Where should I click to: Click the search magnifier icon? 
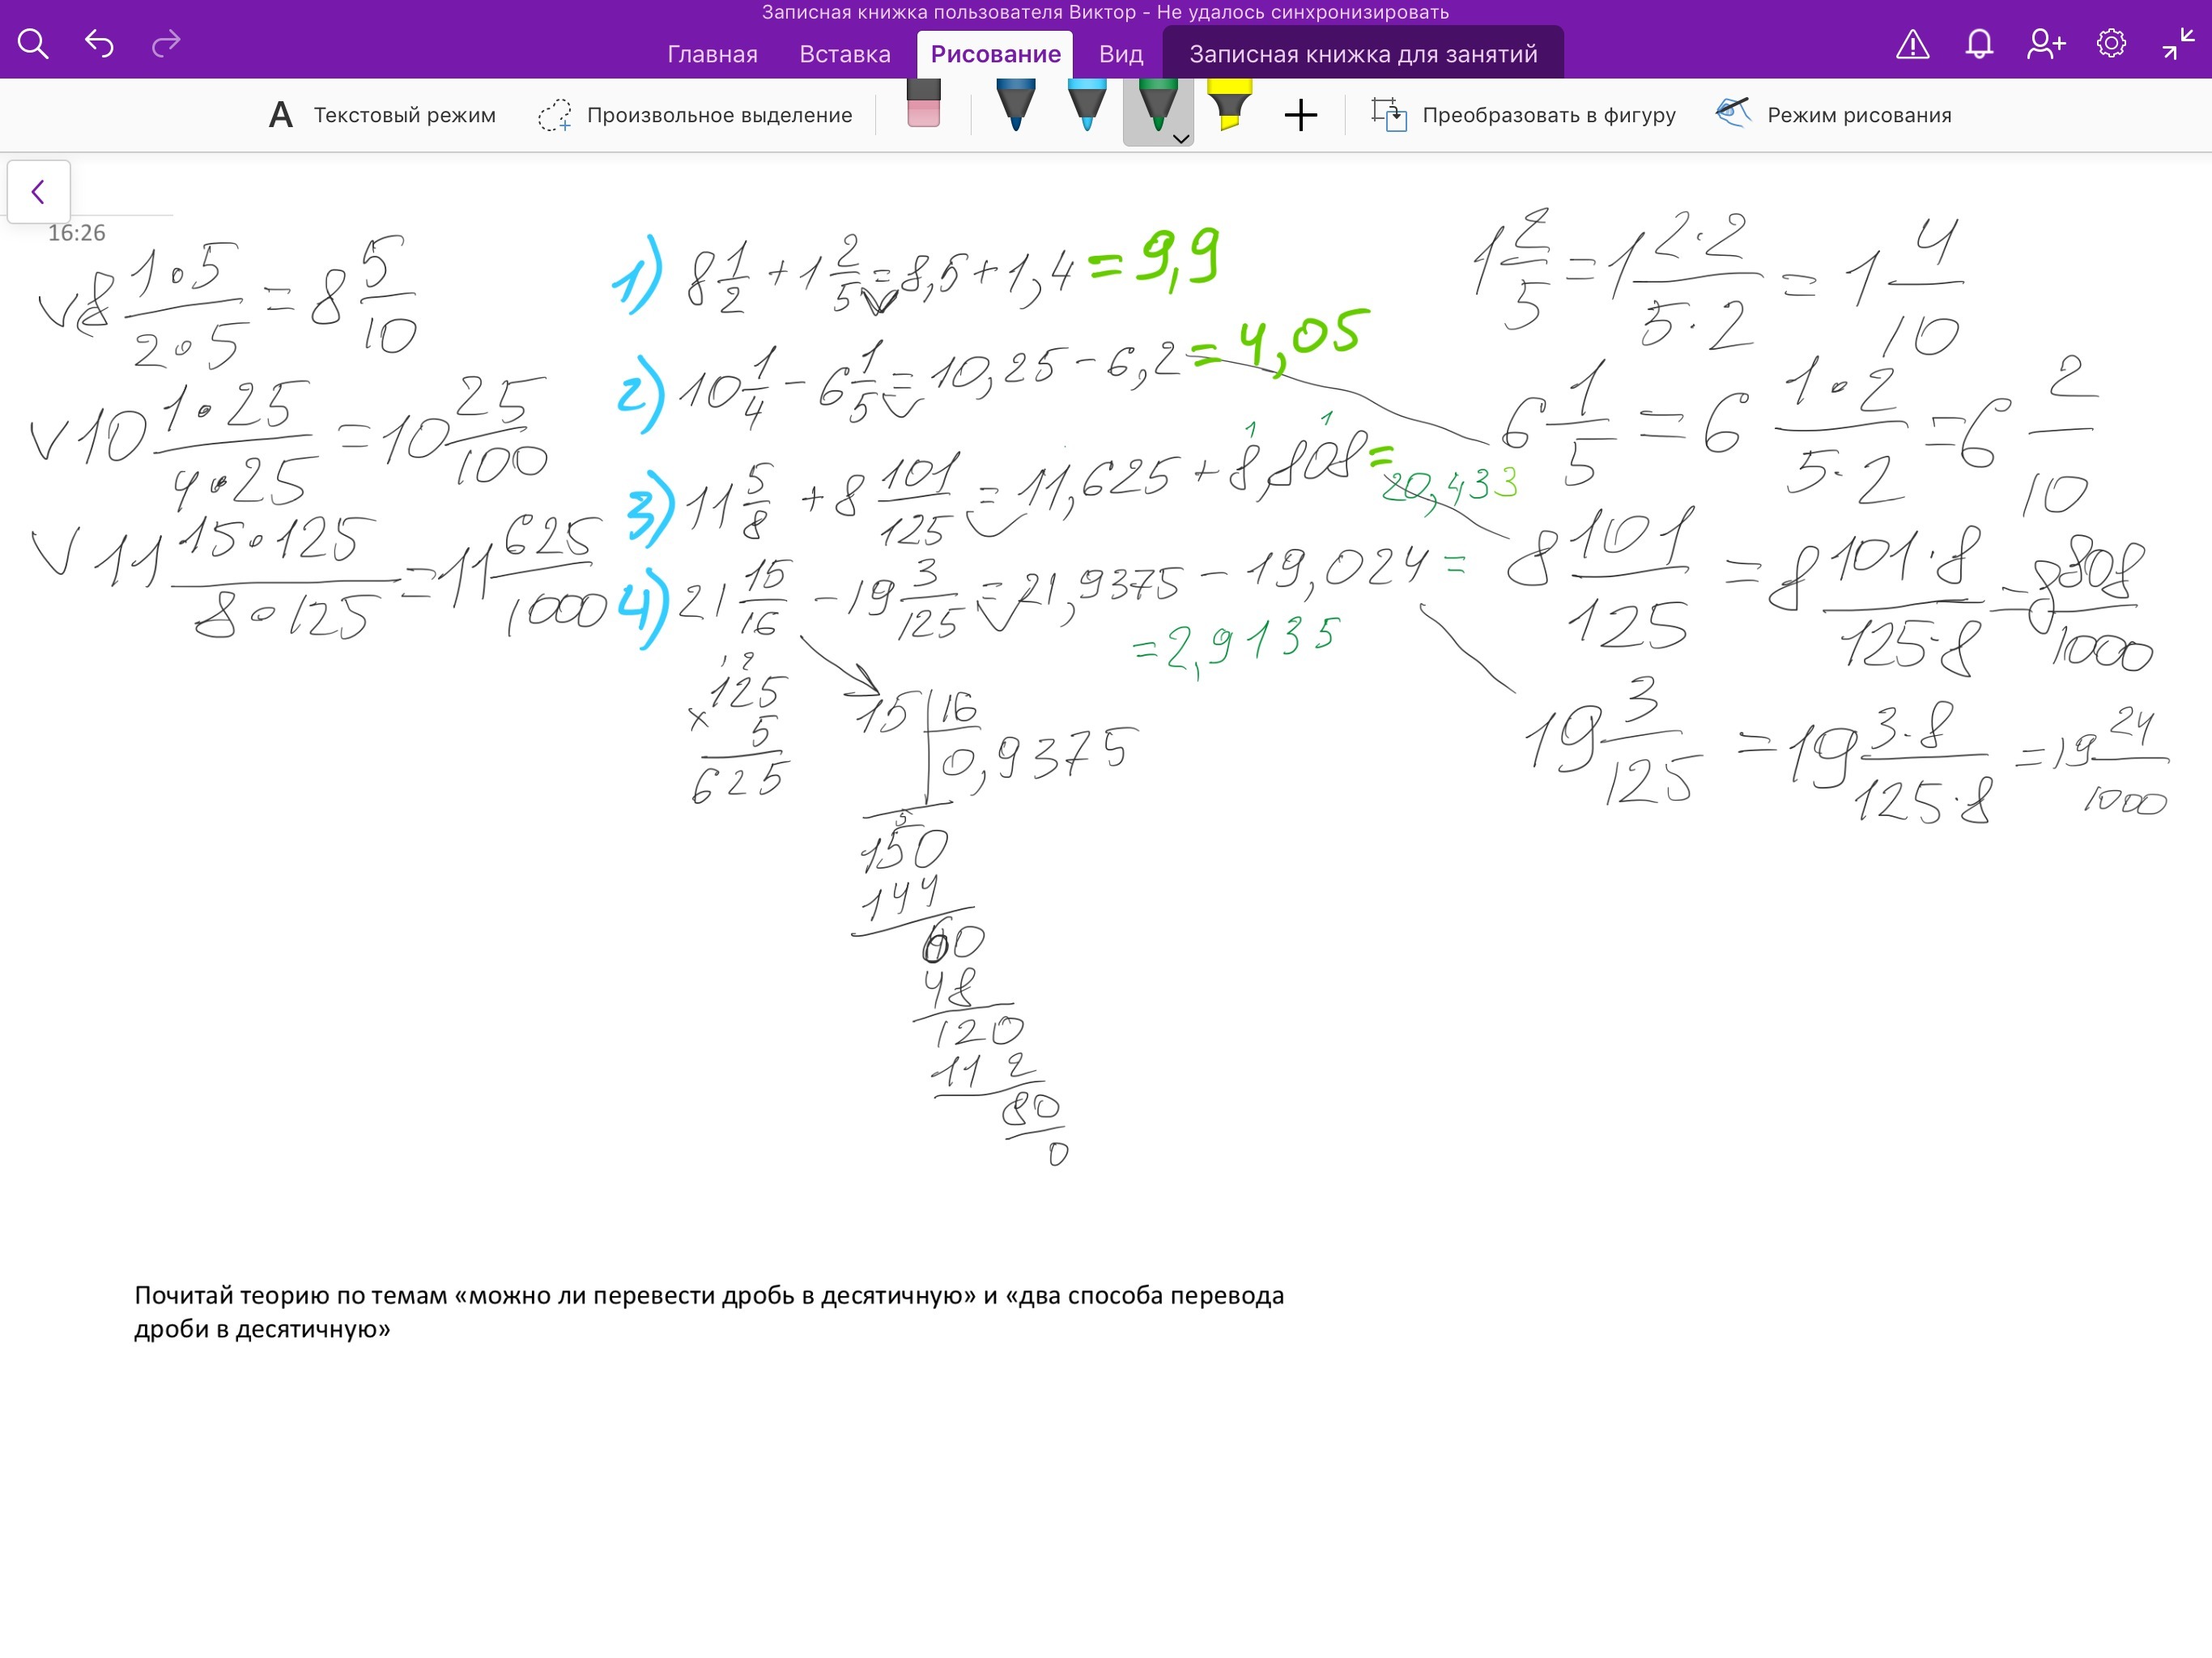pyautogui.click(x=33, y=44)
